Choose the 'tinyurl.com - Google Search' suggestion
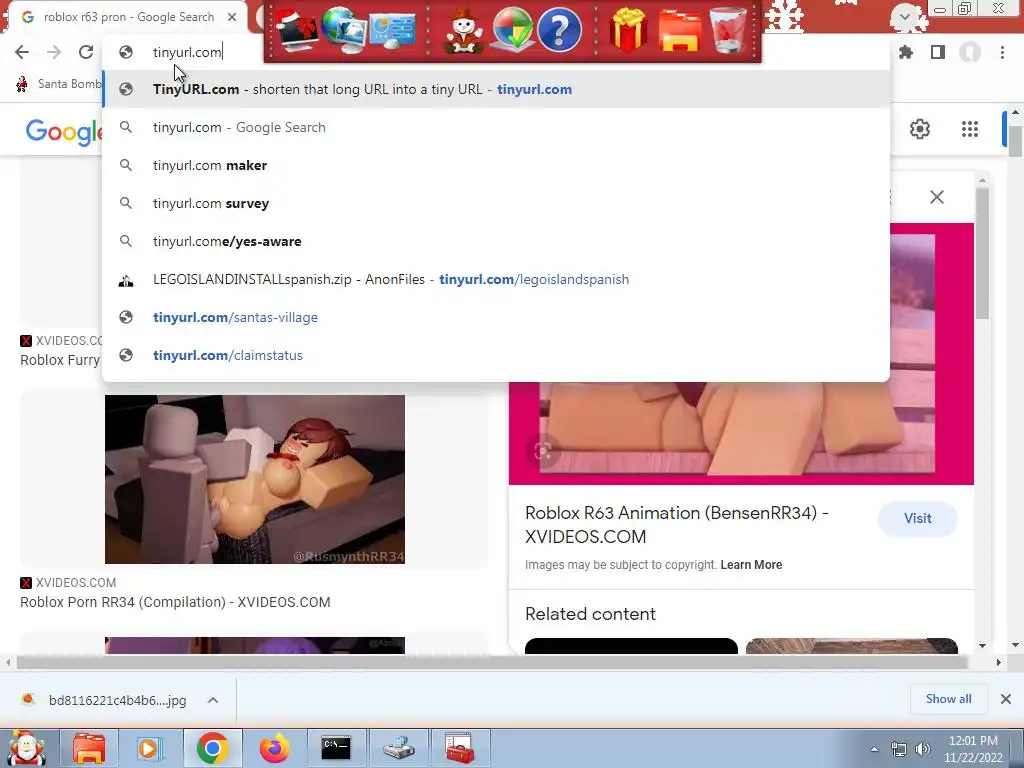Image resolution: width=1024 pixels, height=768 pixels. (496, 127)
